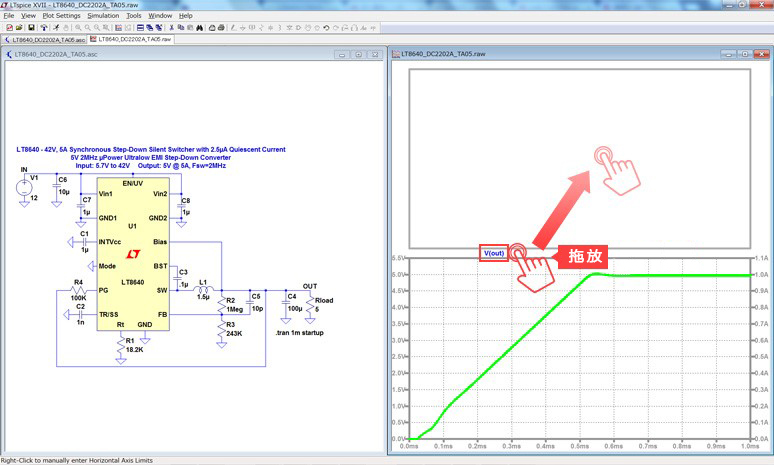Viewport: 774px width, 465px height.
Task: Start simulation with the Run icon
Action: 58,28
